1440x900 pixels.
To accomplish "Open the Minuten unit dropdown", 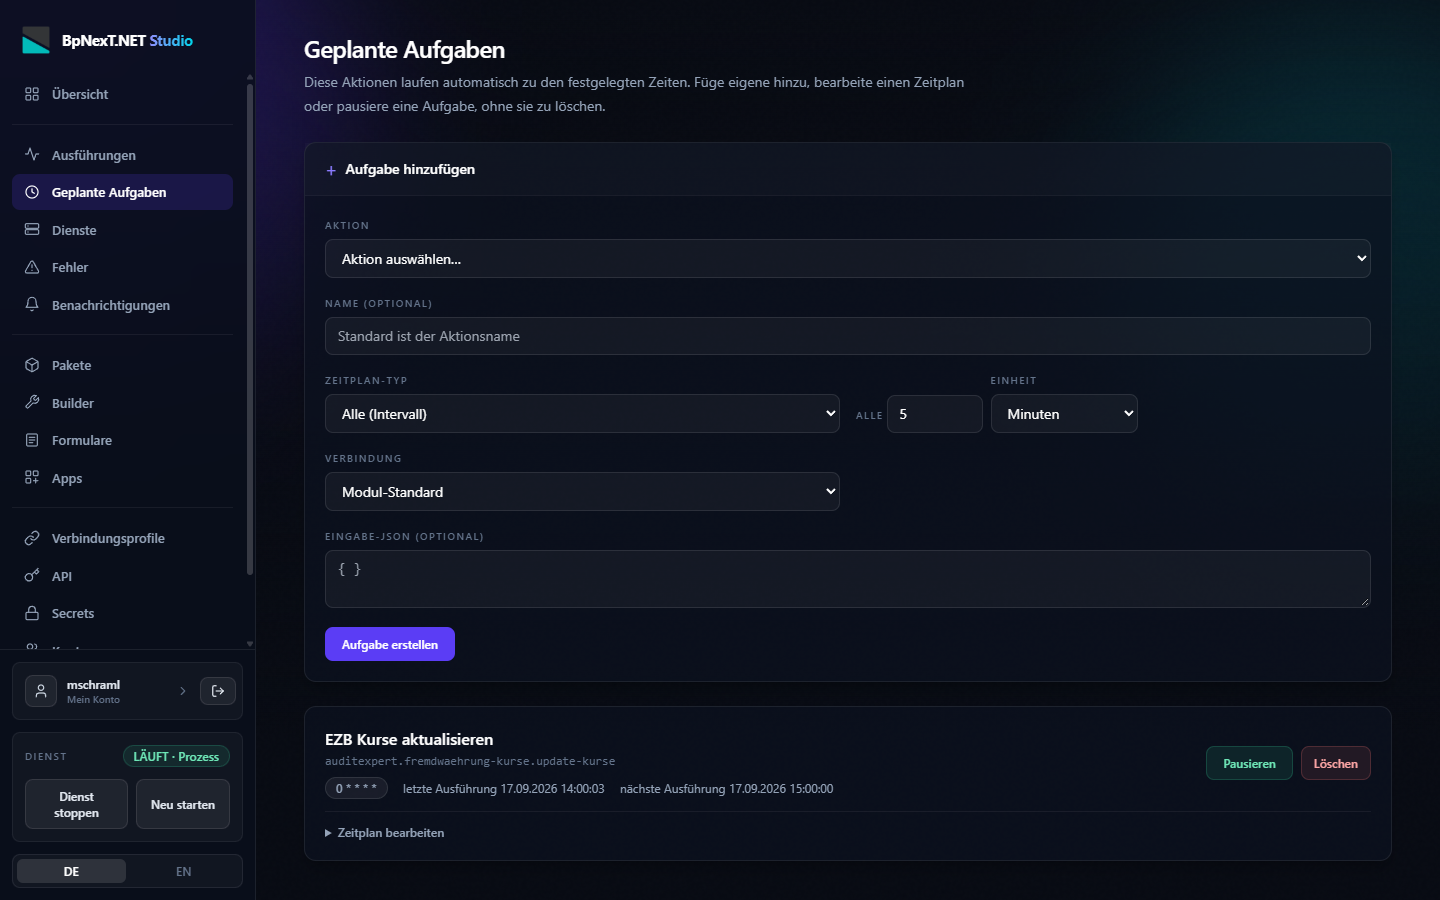I will coord(1064,414).
